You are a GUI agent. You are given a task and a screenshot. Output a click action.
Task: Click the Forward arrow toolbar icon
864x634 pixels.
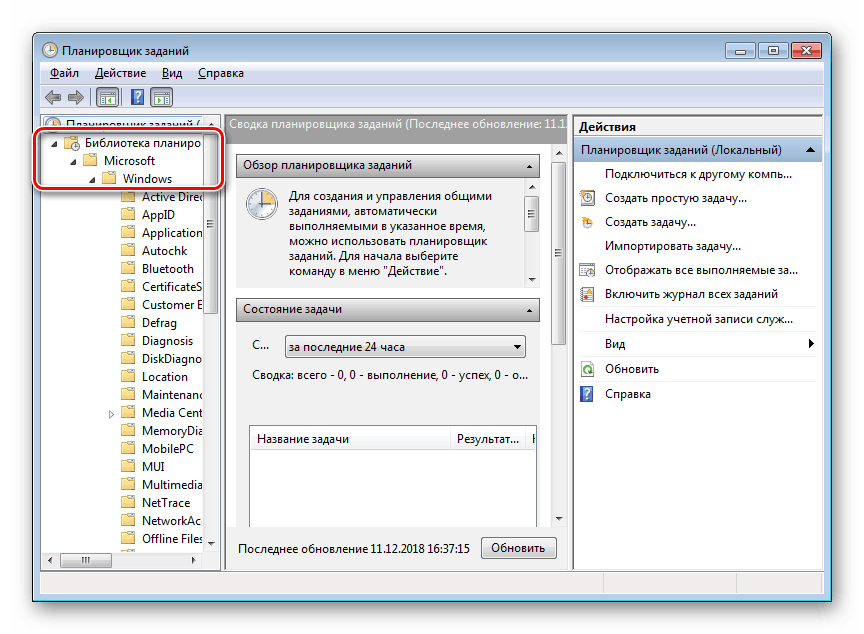point(75,97)
